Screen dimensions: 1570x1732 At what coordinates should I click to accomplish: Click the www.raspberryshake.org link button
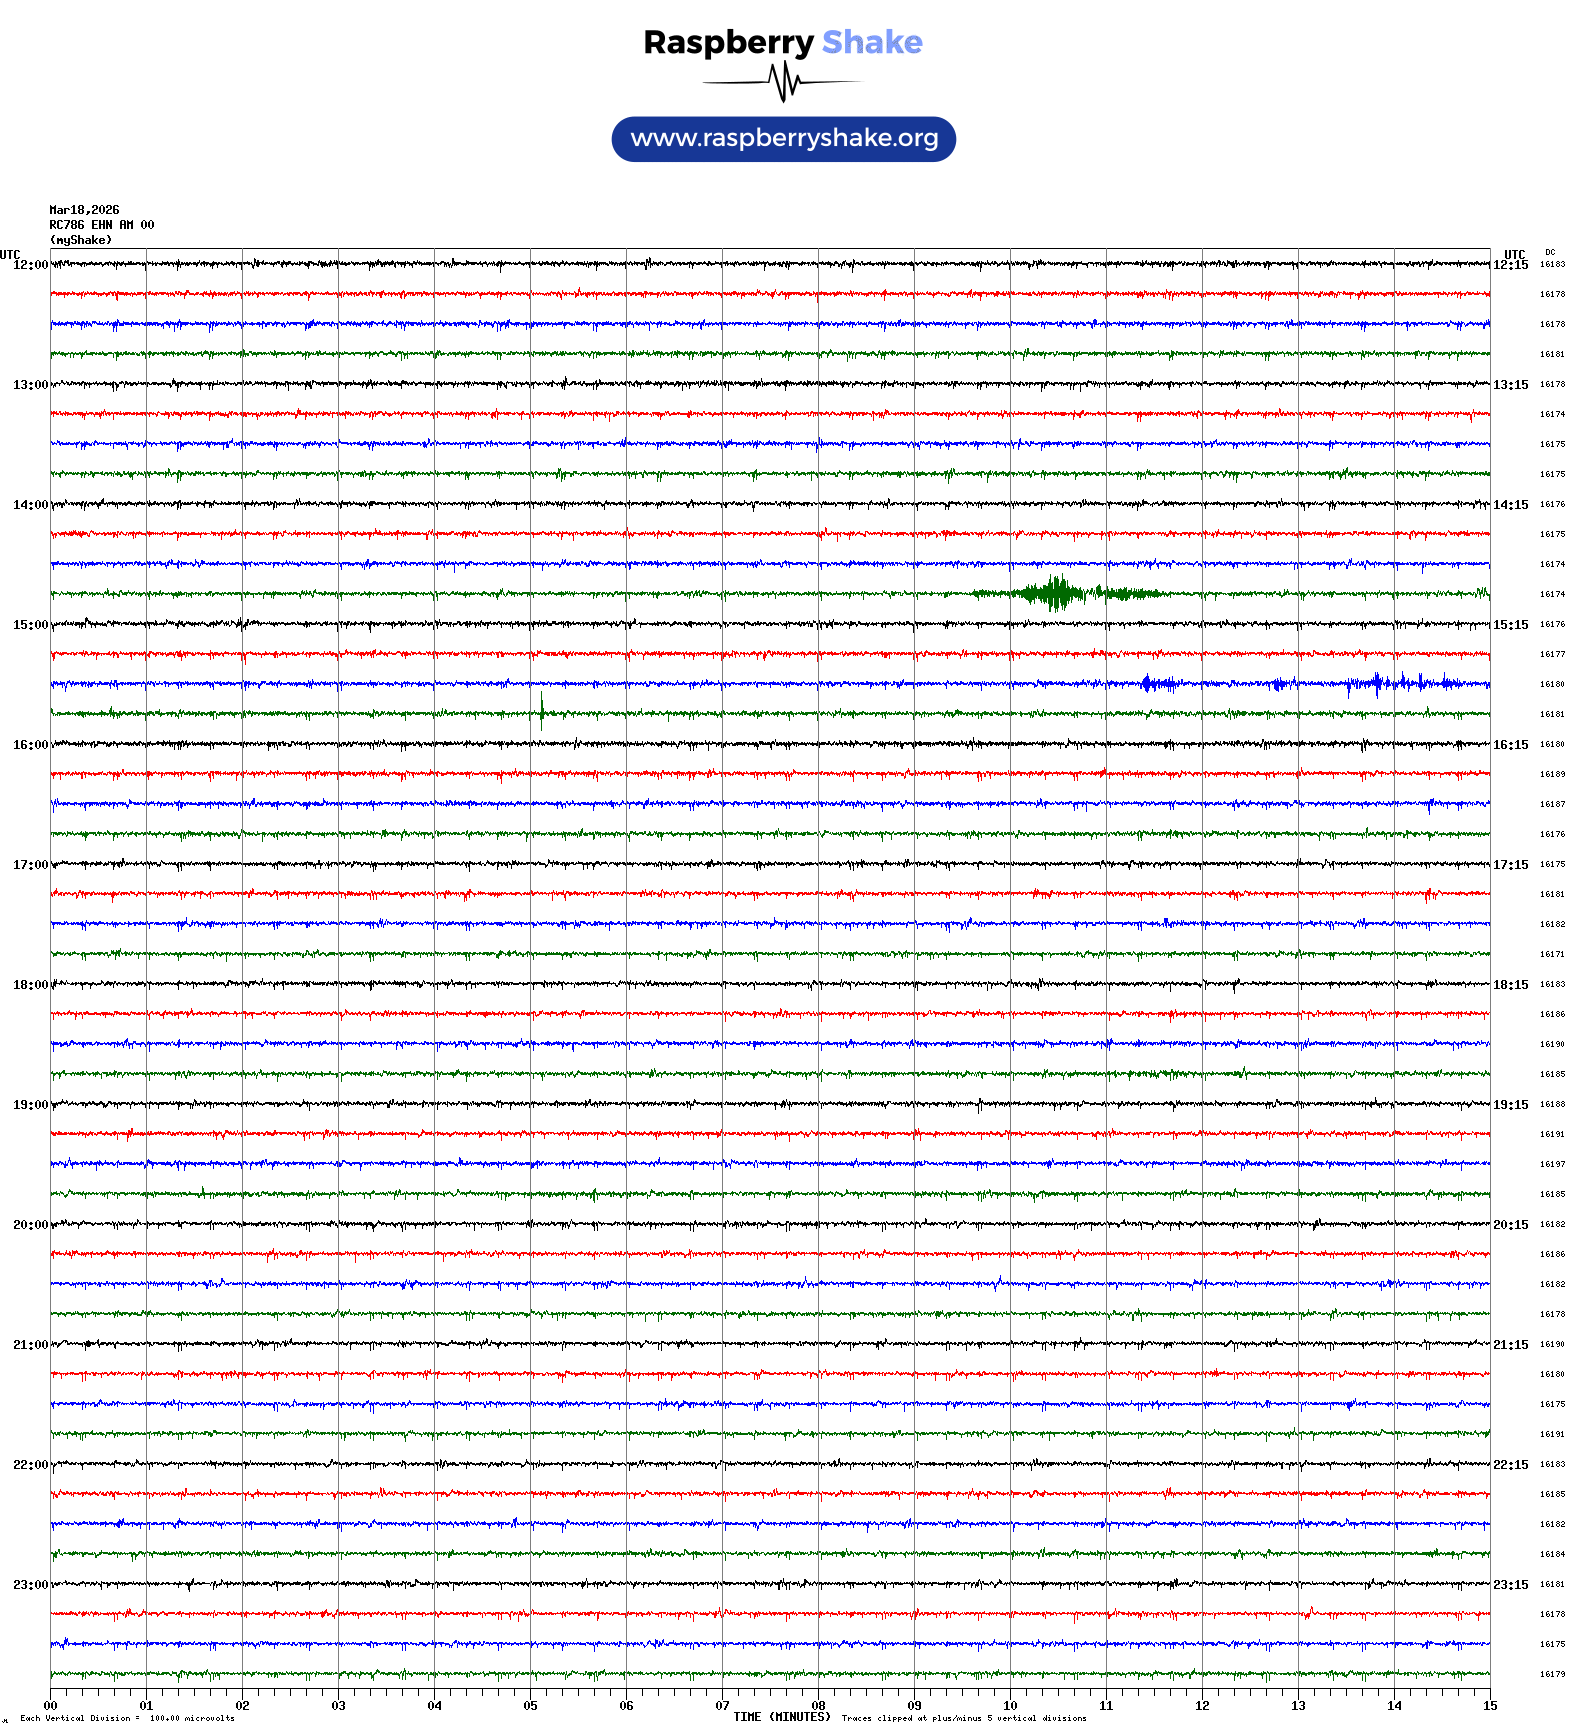click(783, 139)
